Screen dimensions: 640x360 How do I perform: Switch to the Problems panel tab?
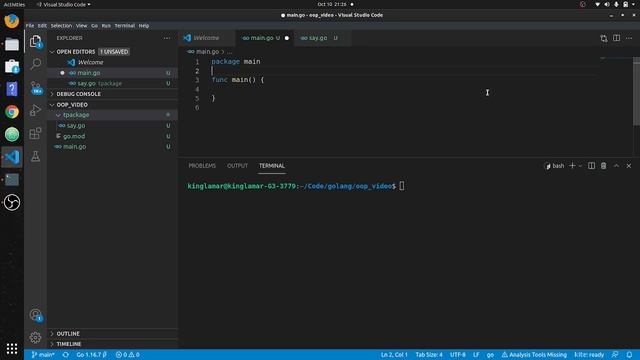coord(202,166)
